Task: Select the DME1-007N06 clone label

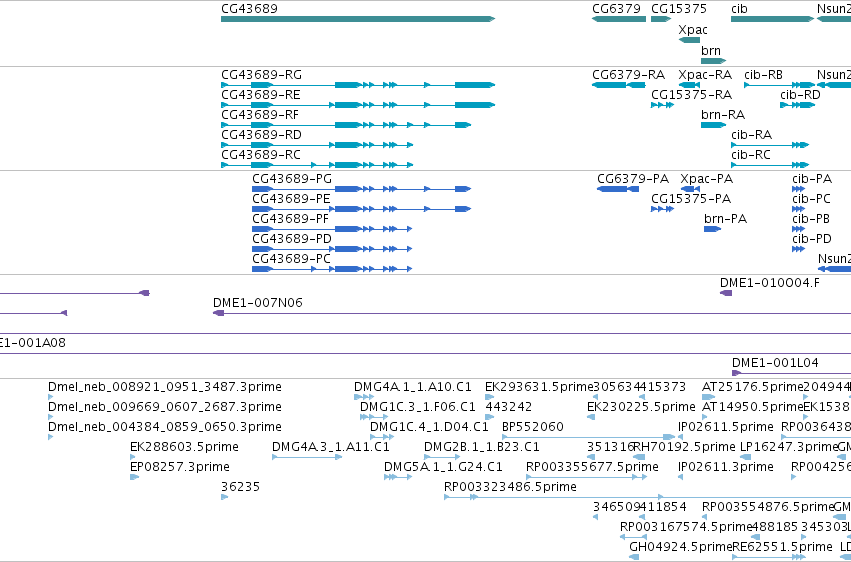Action: 258,303
